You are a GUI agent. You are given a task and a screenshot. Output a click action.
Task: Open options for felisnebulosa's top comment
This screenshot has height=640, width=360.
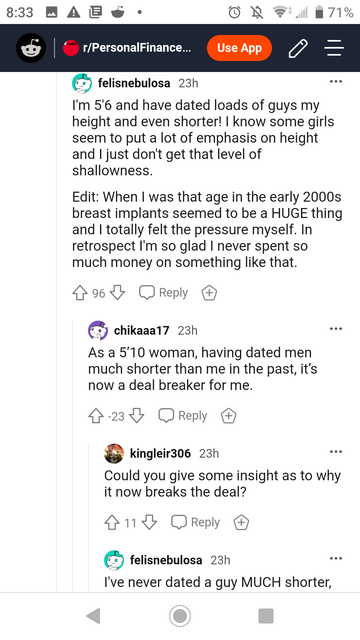pos(336,82)
